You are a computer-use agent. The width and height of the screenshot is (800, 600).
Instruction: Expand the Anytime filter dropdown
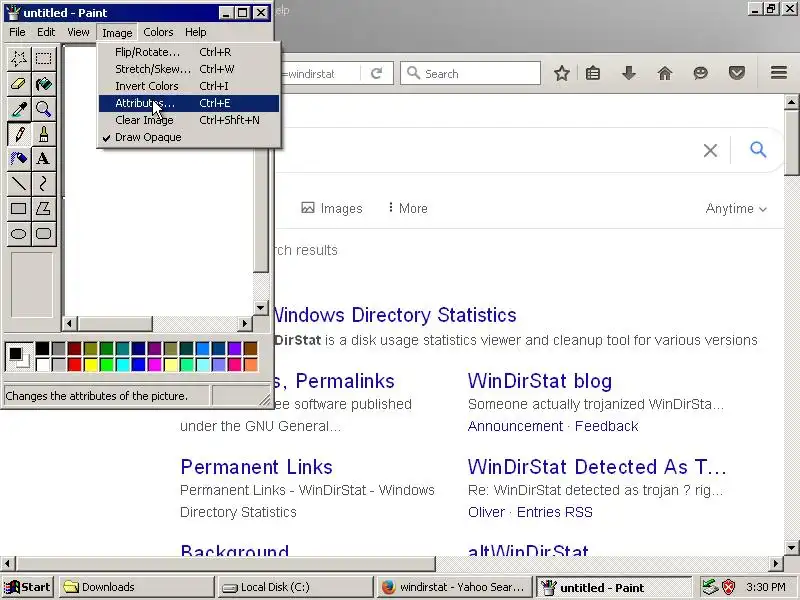(736, 209)
